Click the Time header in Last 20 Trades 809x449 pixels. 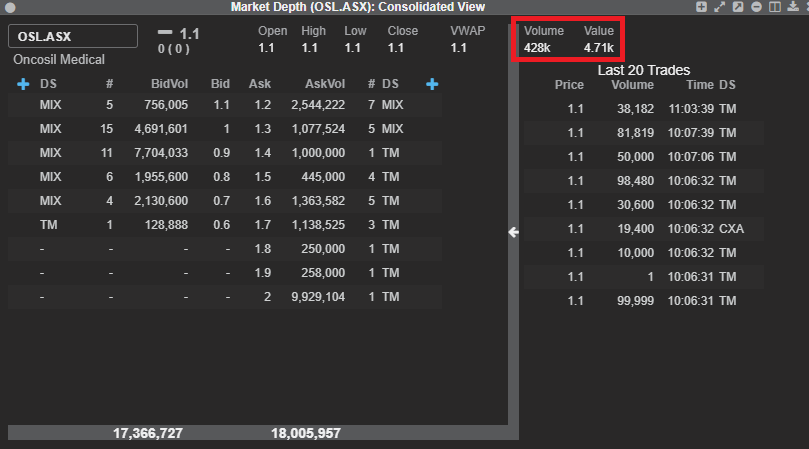(x=700, y=85)
